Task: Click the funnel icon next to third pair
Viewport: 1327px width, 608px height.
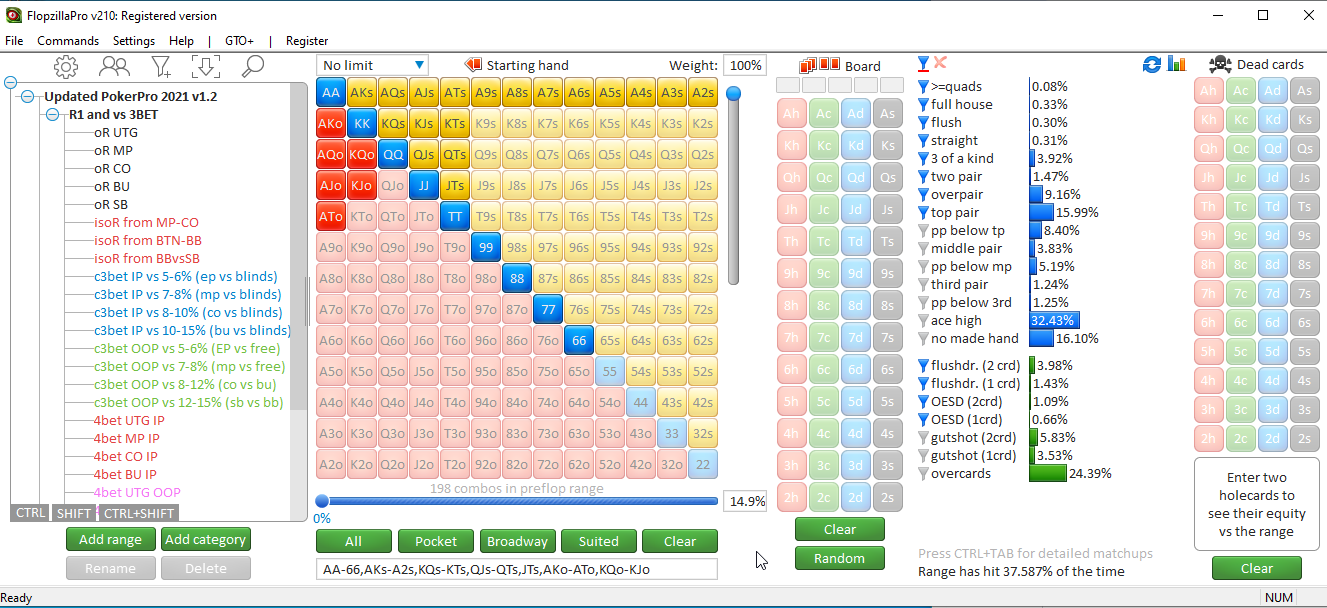Action: point(923,284)
